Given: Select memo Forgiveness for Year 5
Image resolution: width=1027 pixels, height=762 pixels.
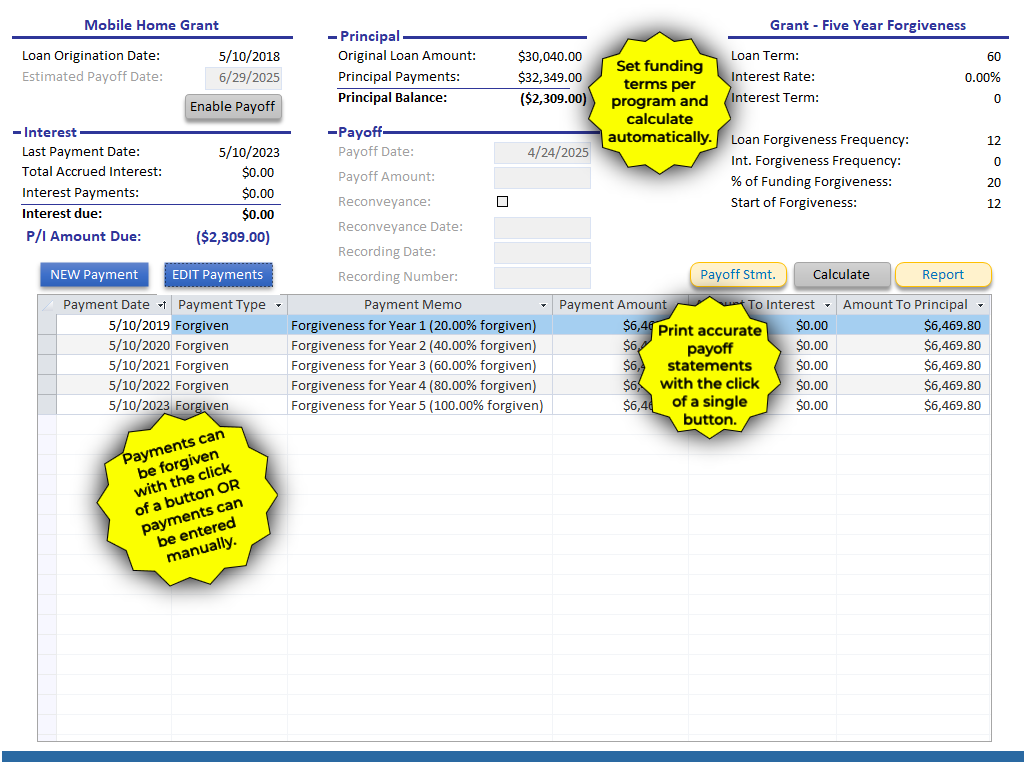Looking at the screenshot, I should pos(420,406).
